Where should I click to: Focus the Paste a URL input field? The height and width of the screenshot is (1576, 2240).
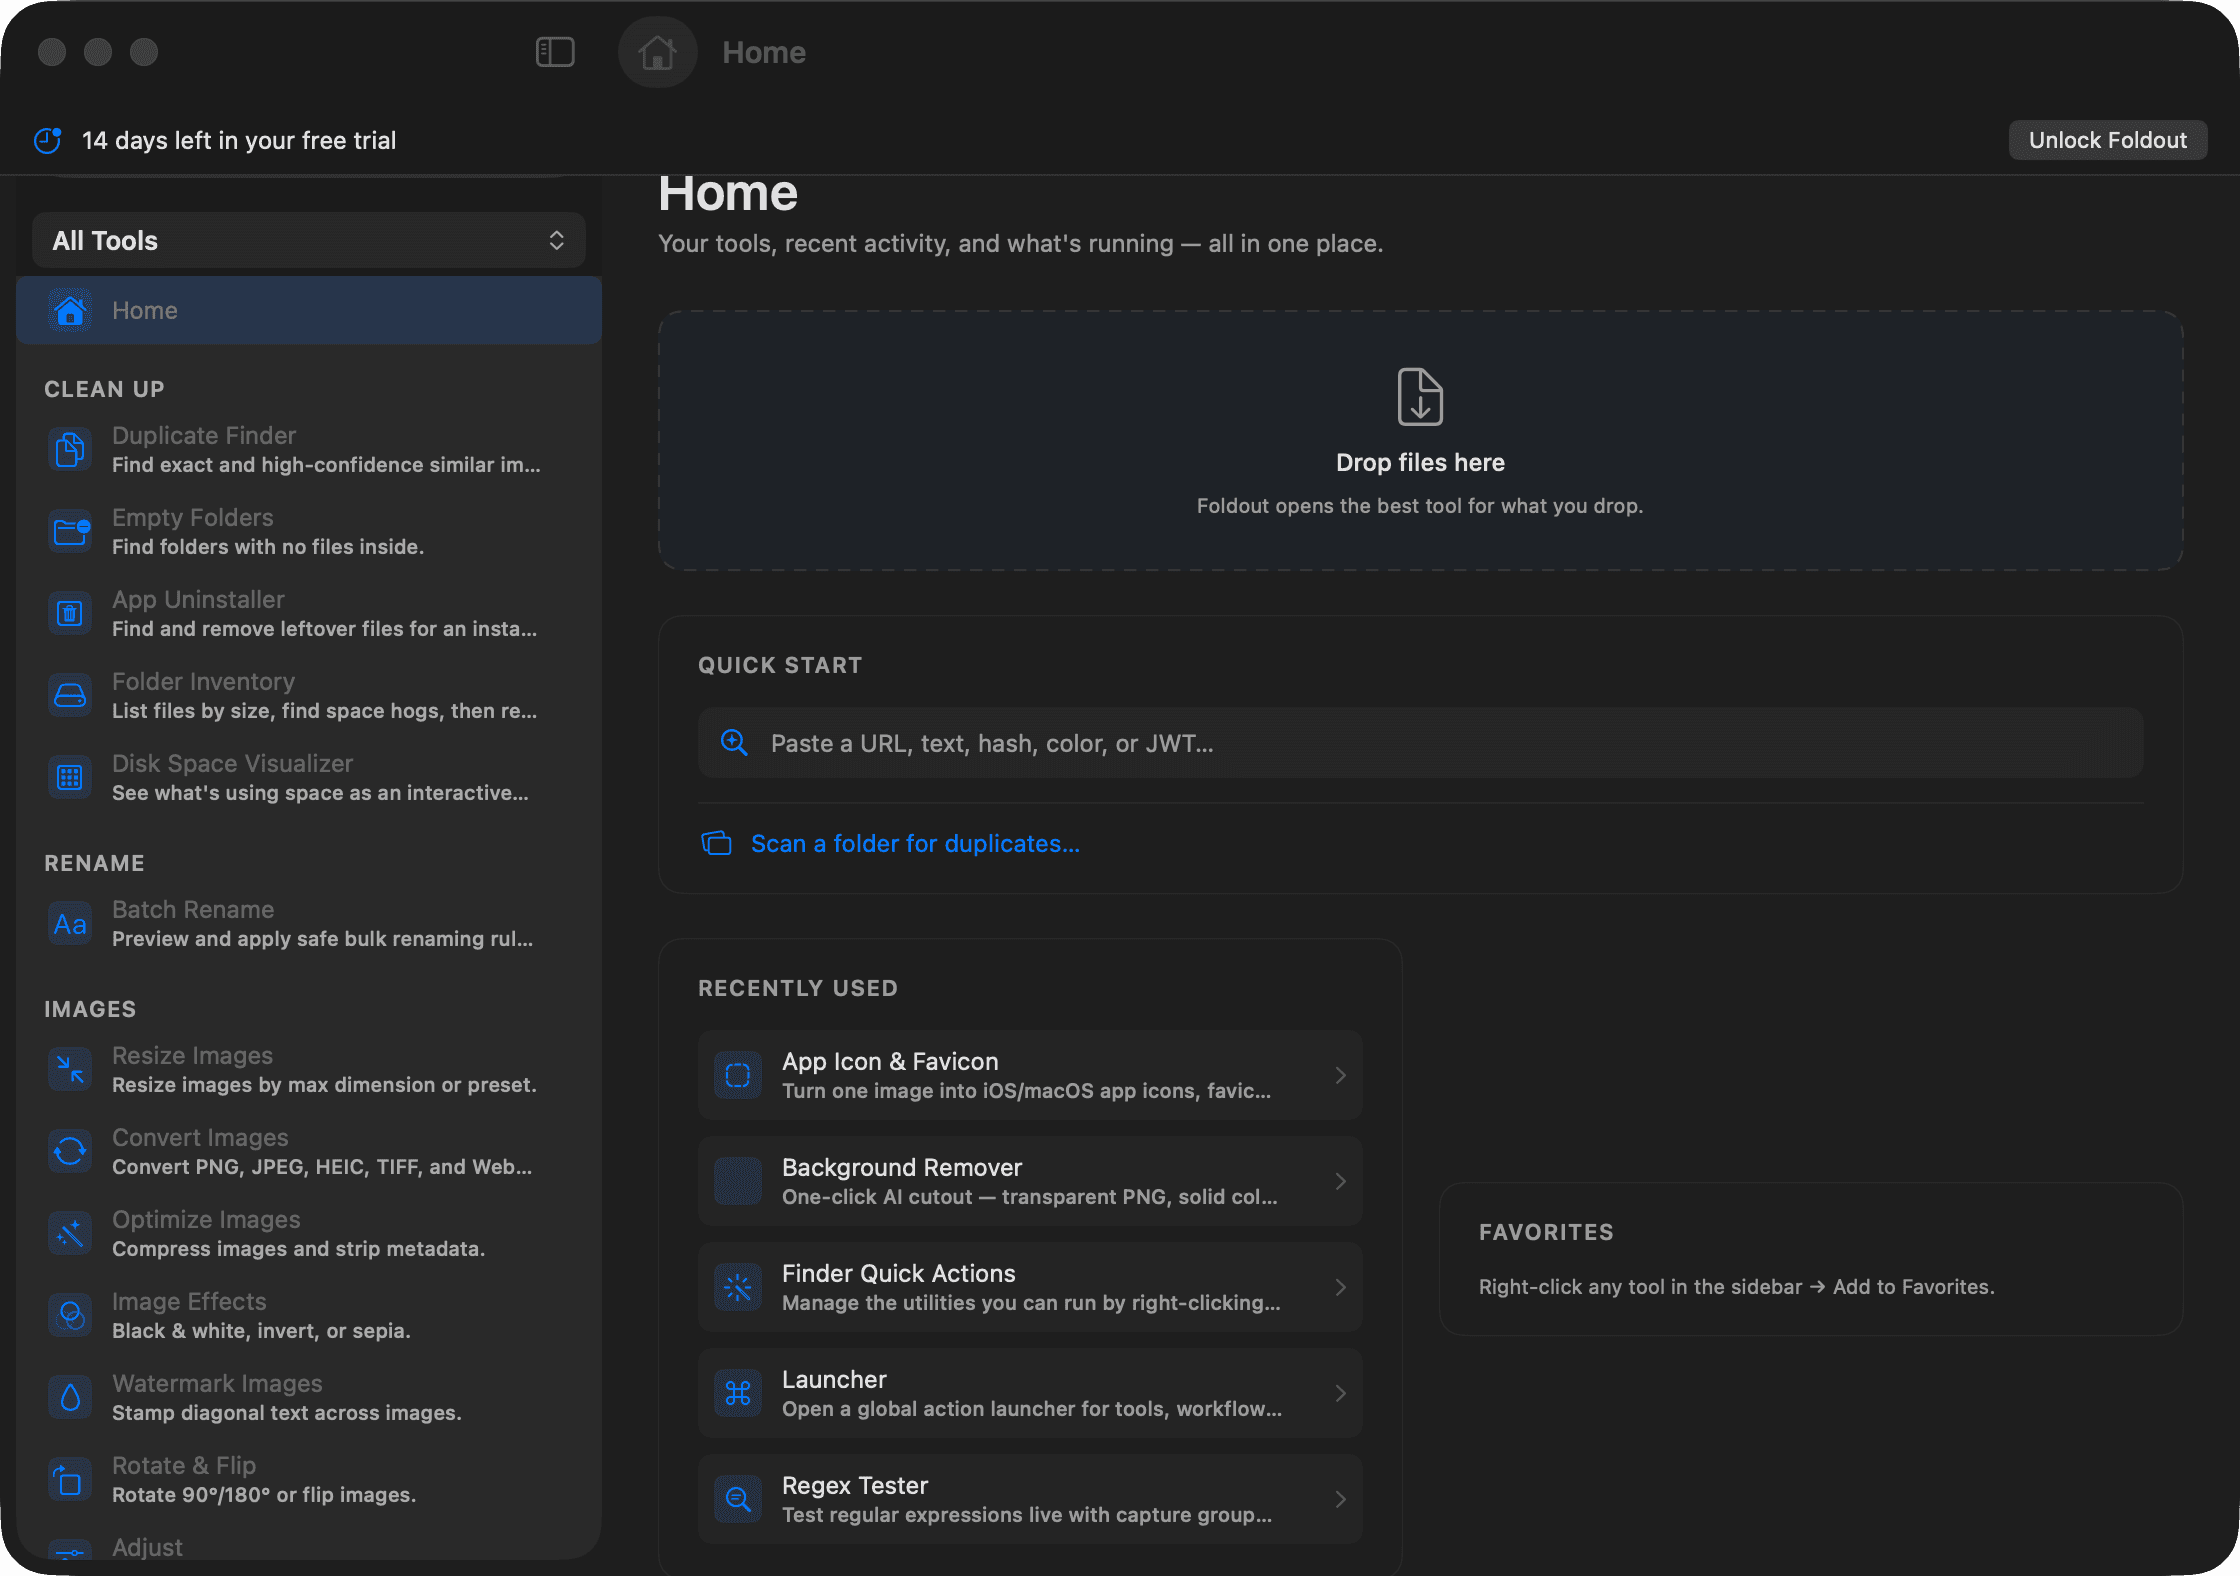[1420, 743]
